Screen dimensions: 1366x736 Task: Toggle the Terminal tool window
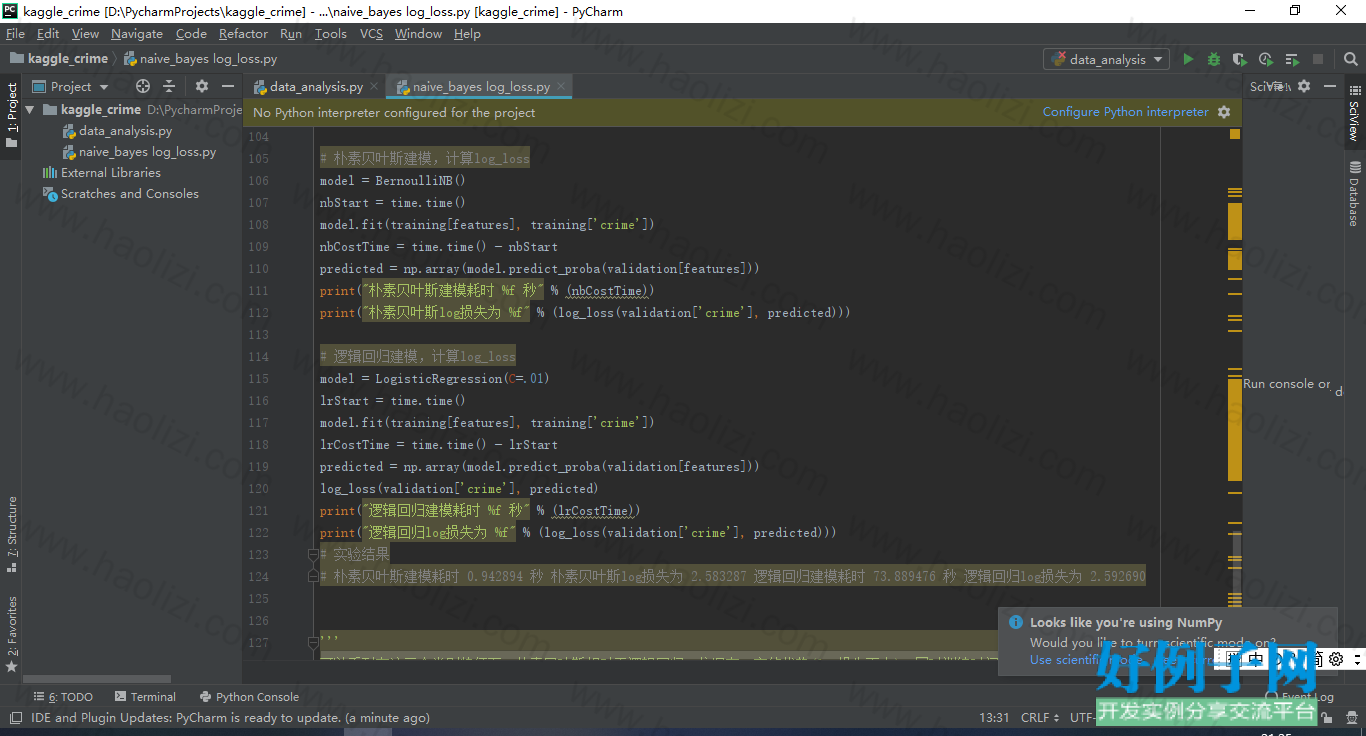(x=145, y=697)
